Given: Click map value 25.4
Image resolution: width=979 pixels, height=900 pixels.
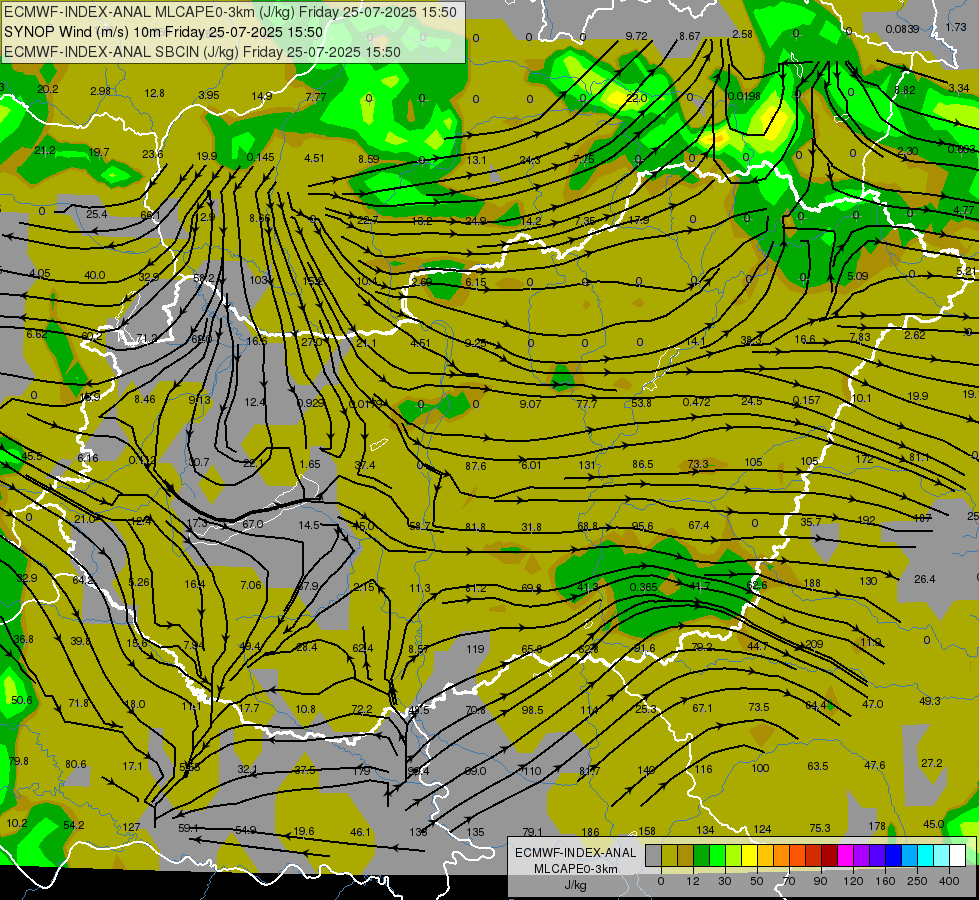Looking at the screenshot, I should pos(96,214).
